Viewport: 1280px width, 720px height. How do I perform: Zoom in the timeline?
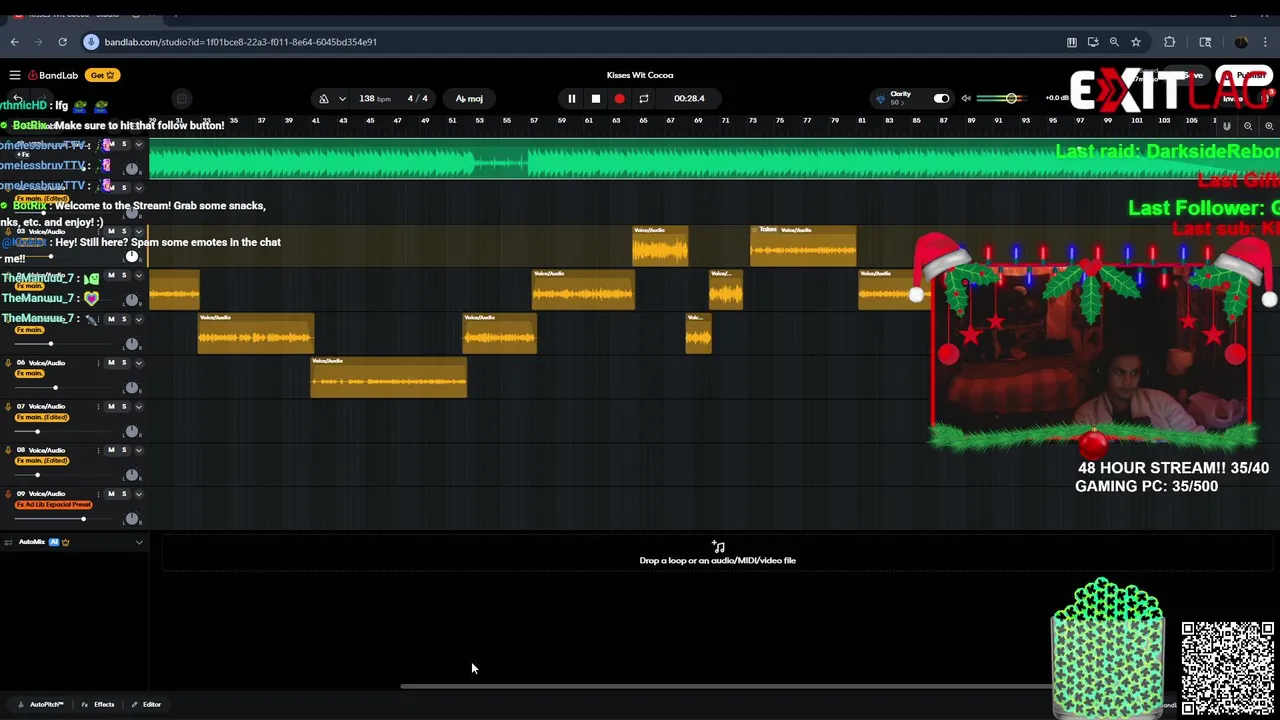point(1269,126)
